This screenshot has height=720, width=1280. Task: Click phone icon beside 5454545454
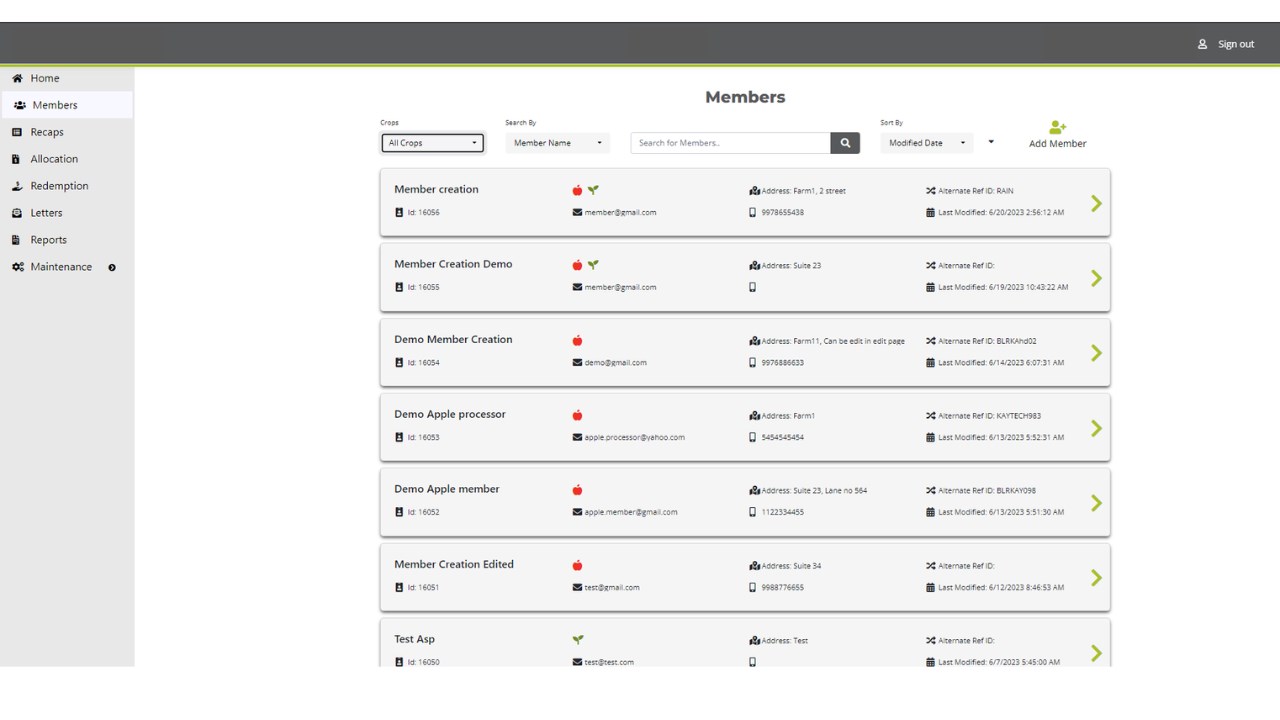pyautogui.click(x=753, y=437)
